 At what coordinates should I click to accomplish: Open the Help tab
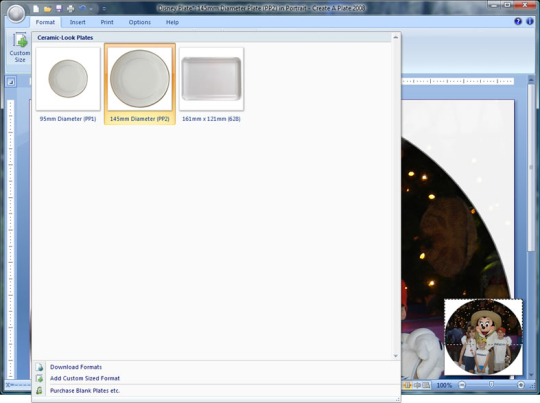[172, 22]
